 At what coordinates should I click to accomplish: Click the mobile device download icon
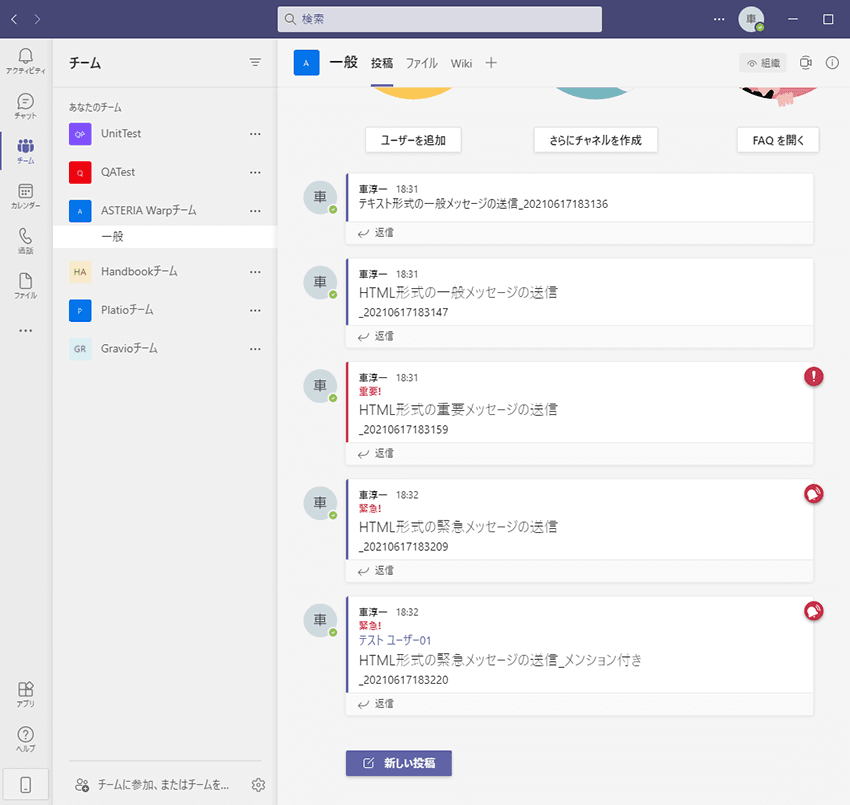point(25,784)
